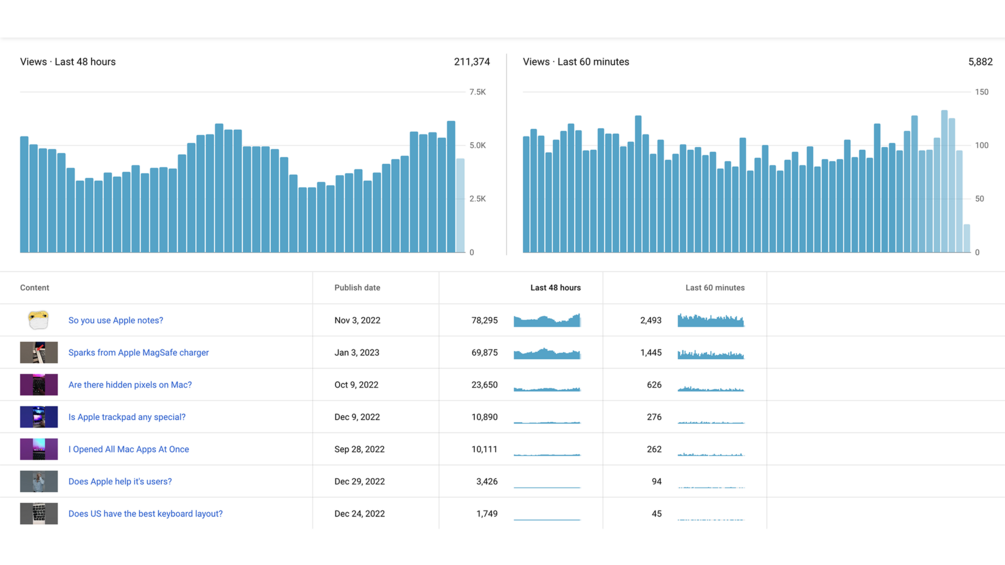Click the 276 last-hour value
The width and height of the screenshot is (1005, 565).
tap(654, 417)
